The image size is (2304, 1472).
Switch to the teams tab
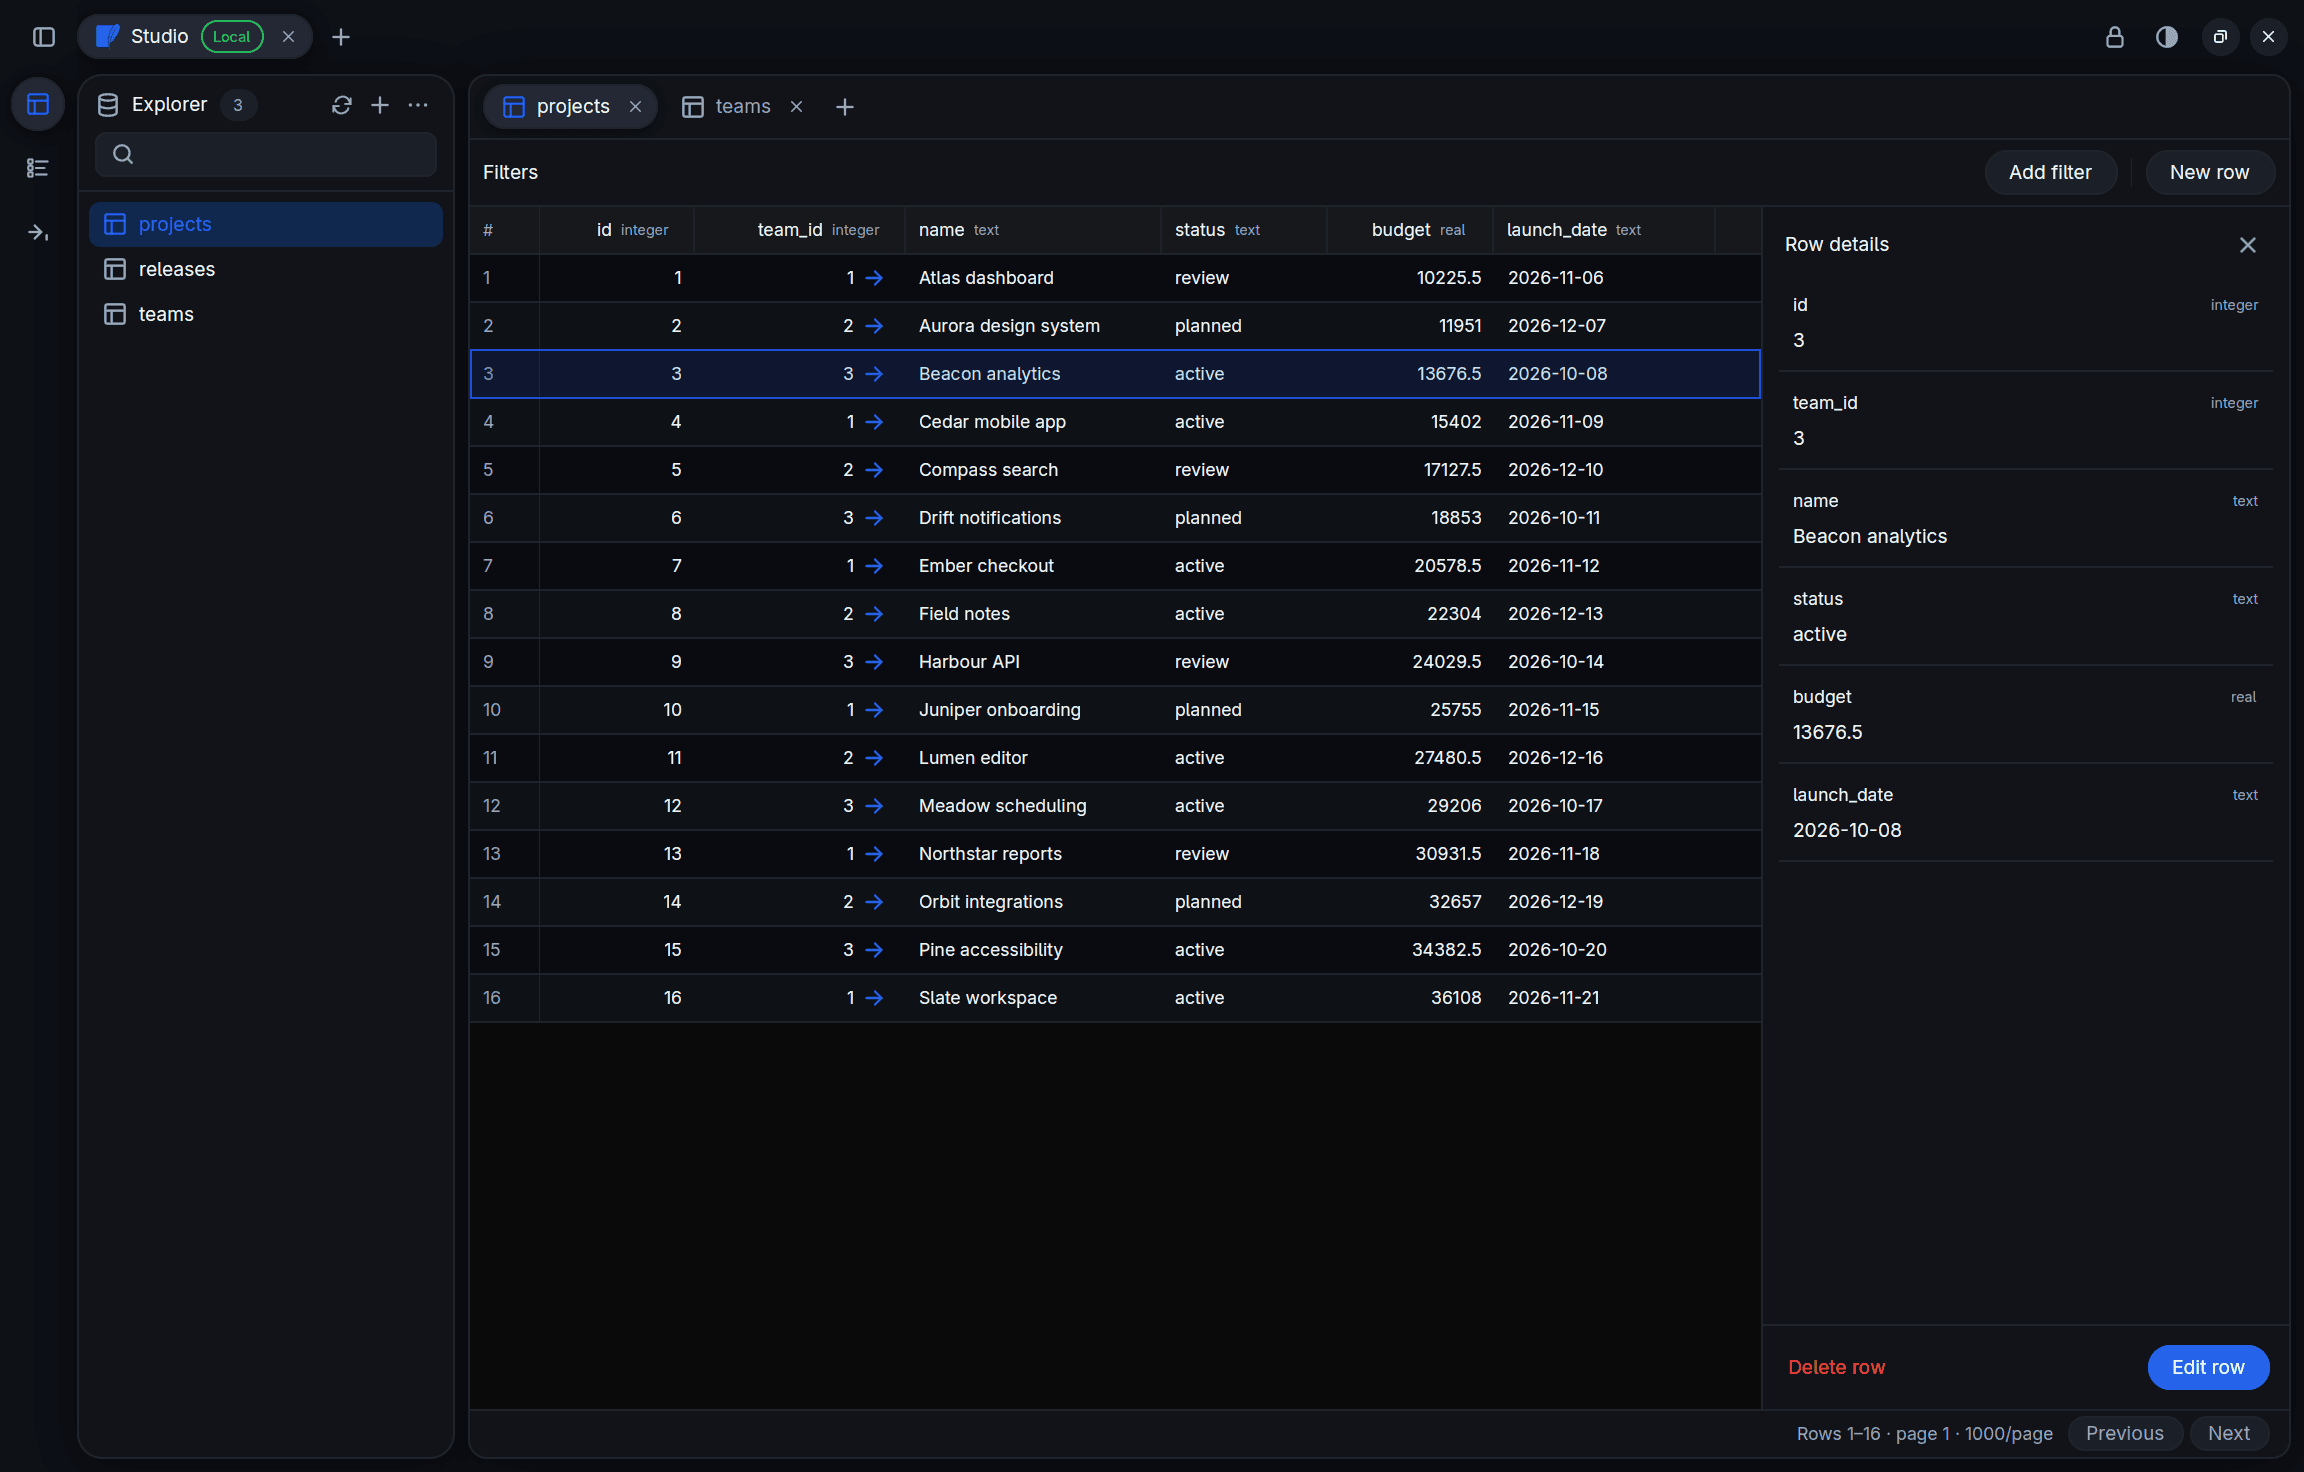(743, 107)
